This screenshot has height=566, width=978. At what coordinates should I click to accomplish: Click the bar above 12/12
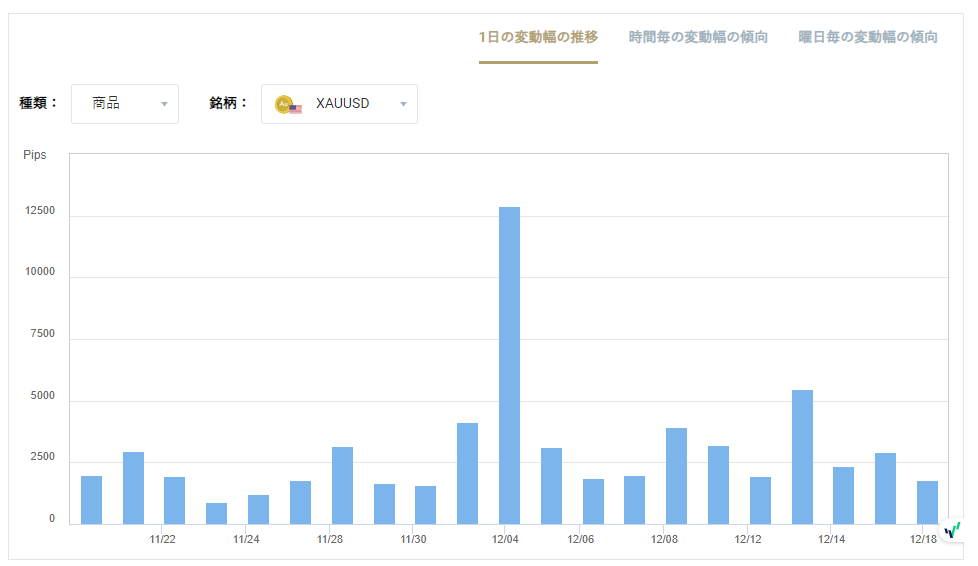click(x=760, y=500)
